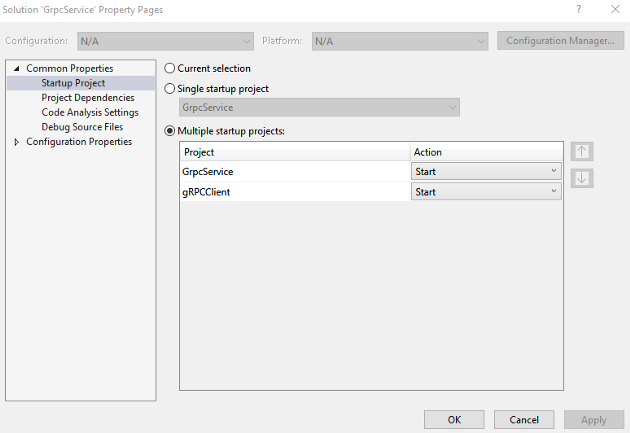Click the move project up arrow icon
Image resolution: width=630 pixels, height=433 pixels.
click(582, 152)
